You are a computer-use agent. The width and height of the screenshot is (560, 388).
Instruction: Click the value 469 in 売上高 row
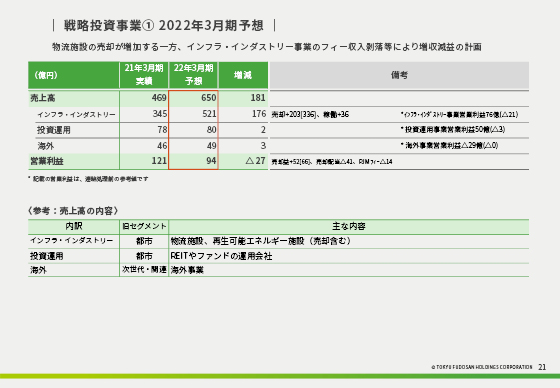click(159, 98)
